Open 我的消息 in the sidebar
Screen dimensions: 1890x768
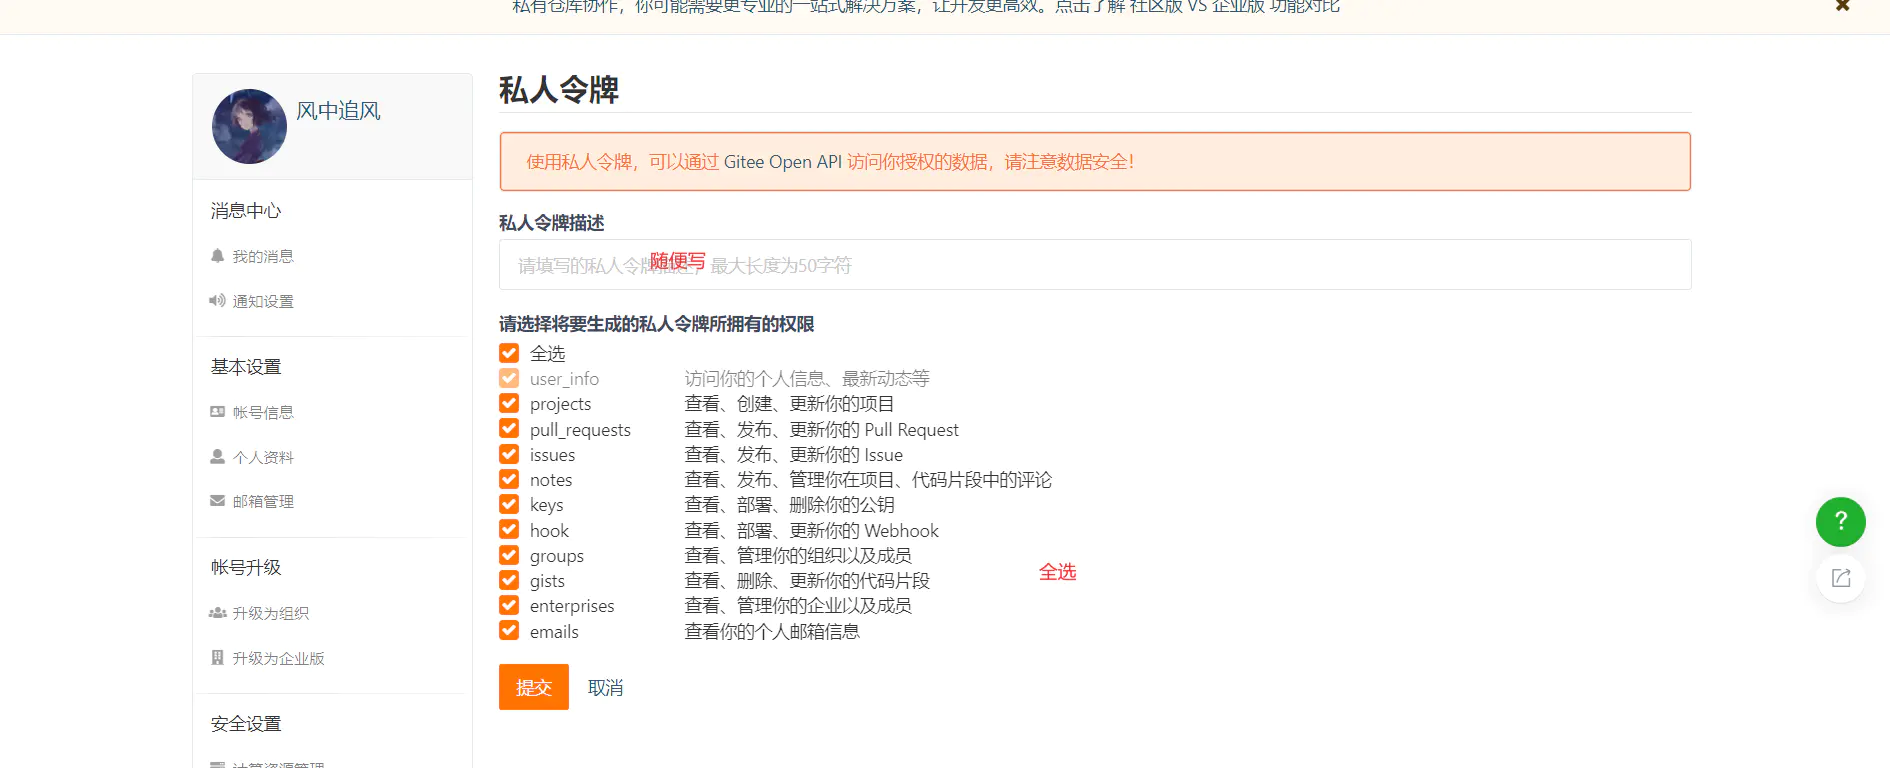263,257
